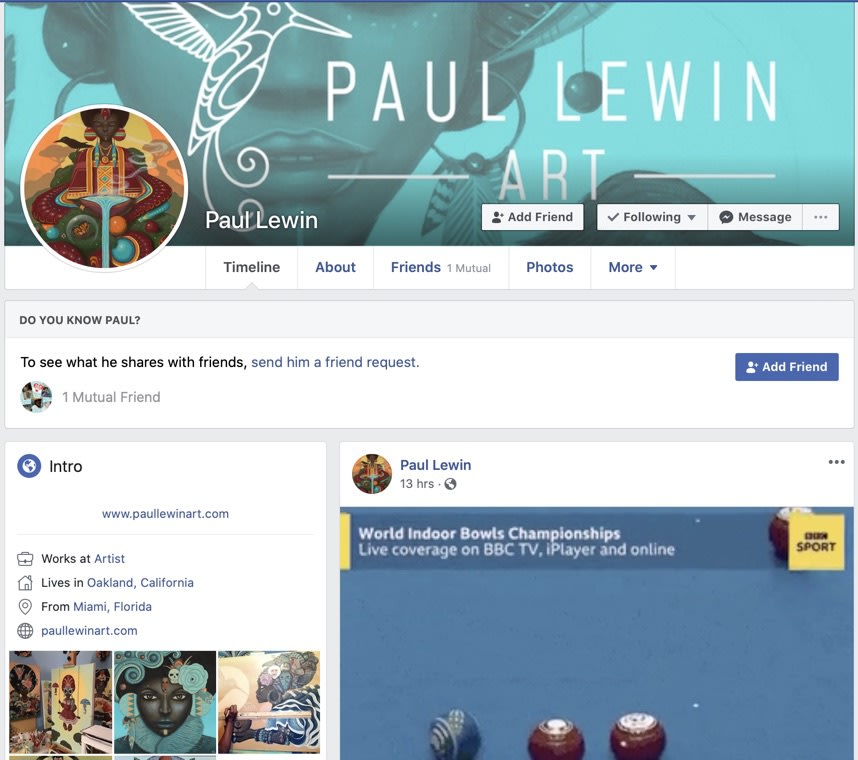
Task: Click the briefcase Works at icon
Action: point(25,559)
